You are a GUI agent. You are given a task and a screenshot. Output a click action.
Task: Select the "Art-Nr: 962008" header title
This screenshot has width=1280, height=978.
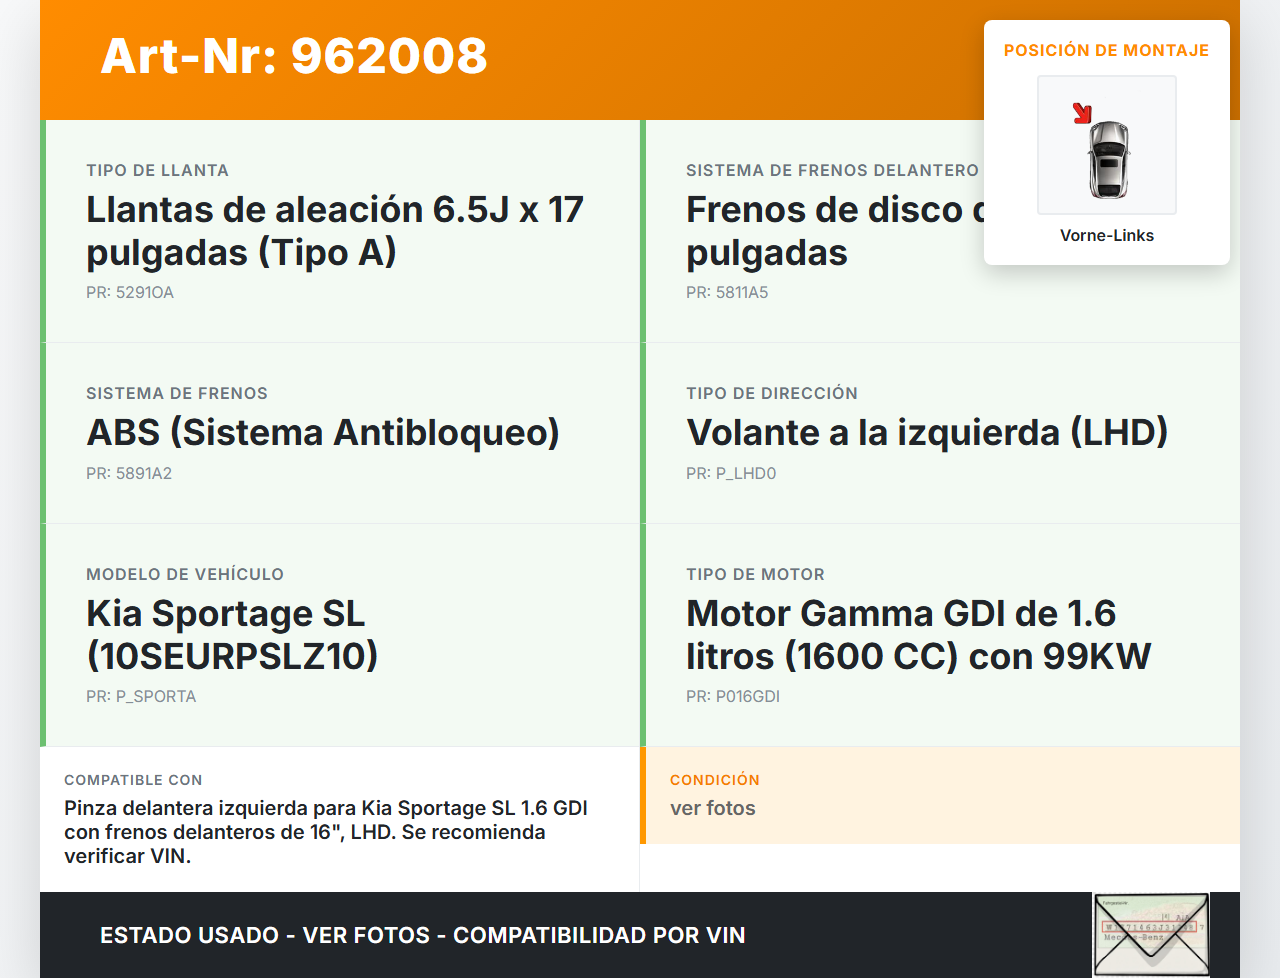coord(294,56)
